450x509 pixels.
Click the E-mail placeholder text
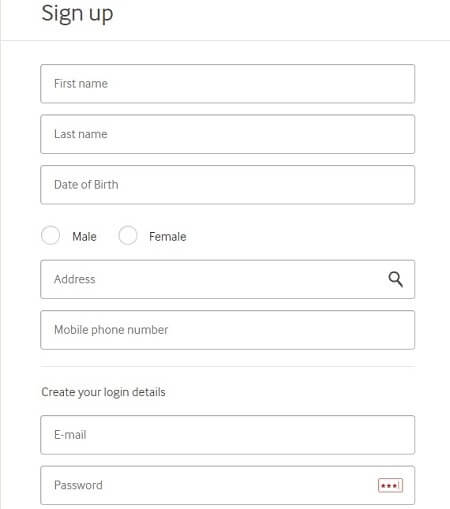point(70,435)
